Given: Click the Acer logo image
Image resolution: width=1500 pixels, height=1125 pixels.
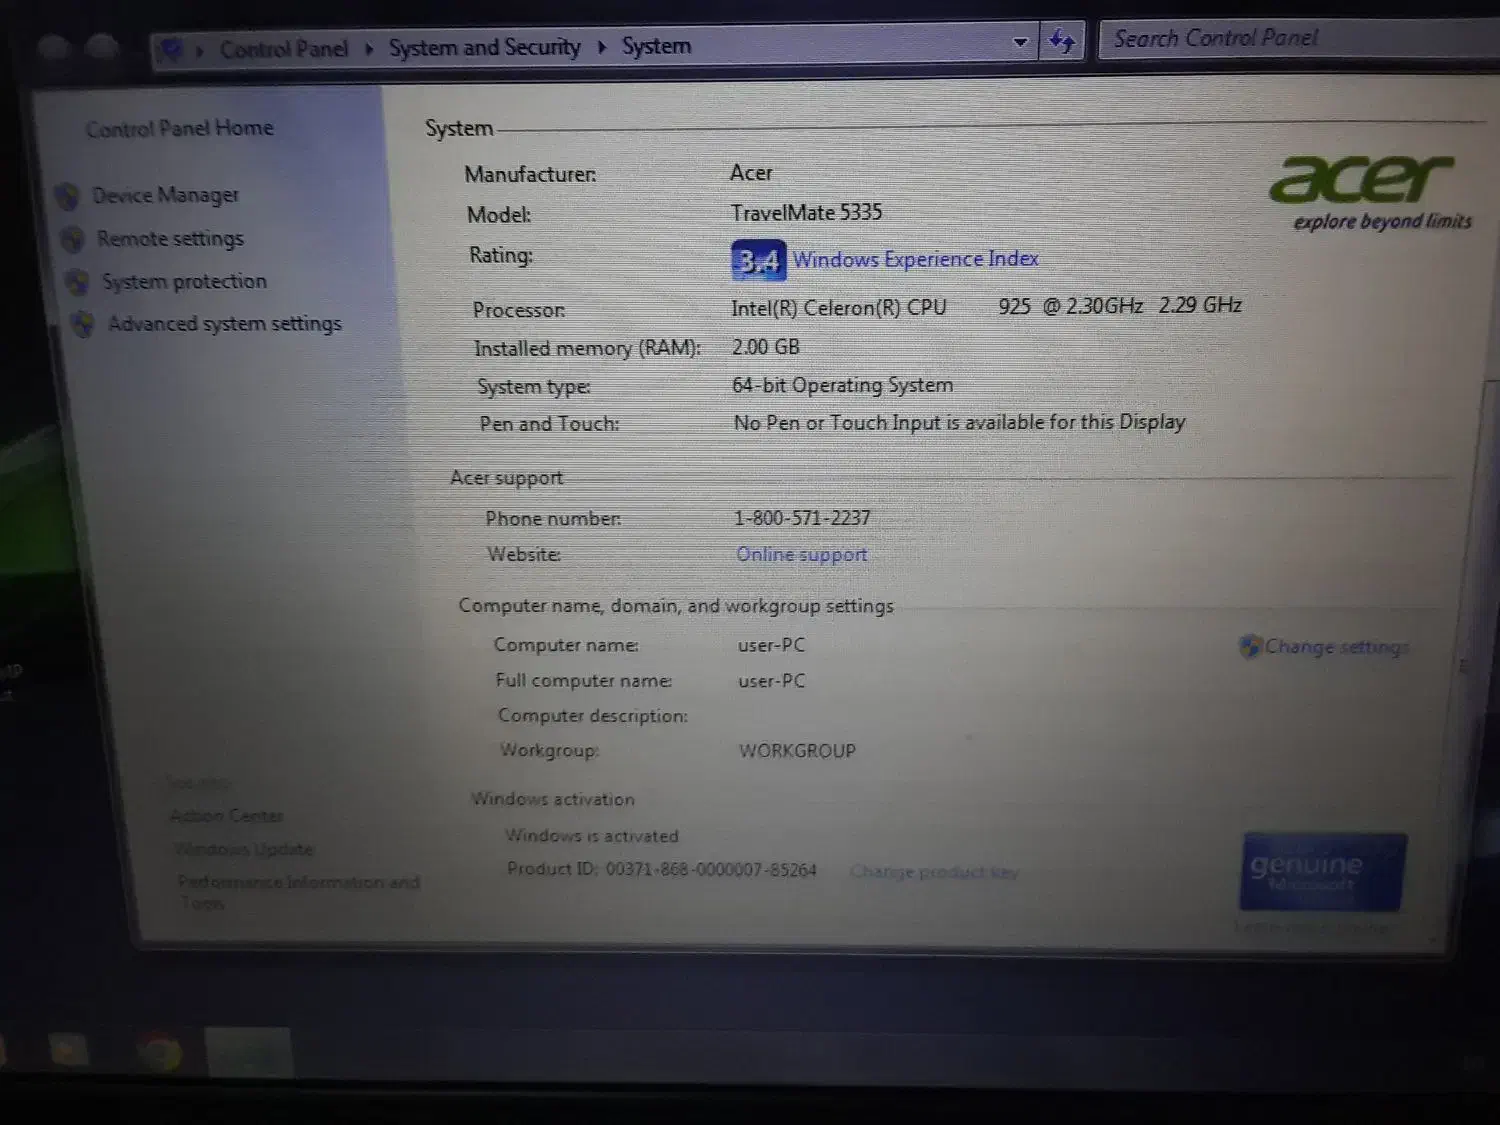Looking at the screenshot, I should coord(1361,178).
